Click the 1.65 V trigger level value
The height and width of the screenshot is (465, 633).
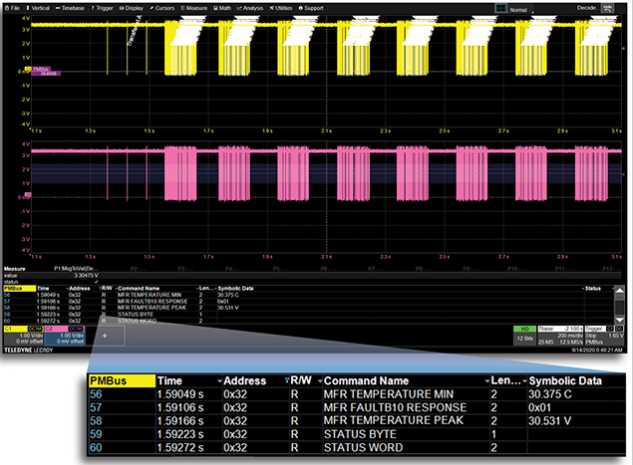tap(617, 335)
